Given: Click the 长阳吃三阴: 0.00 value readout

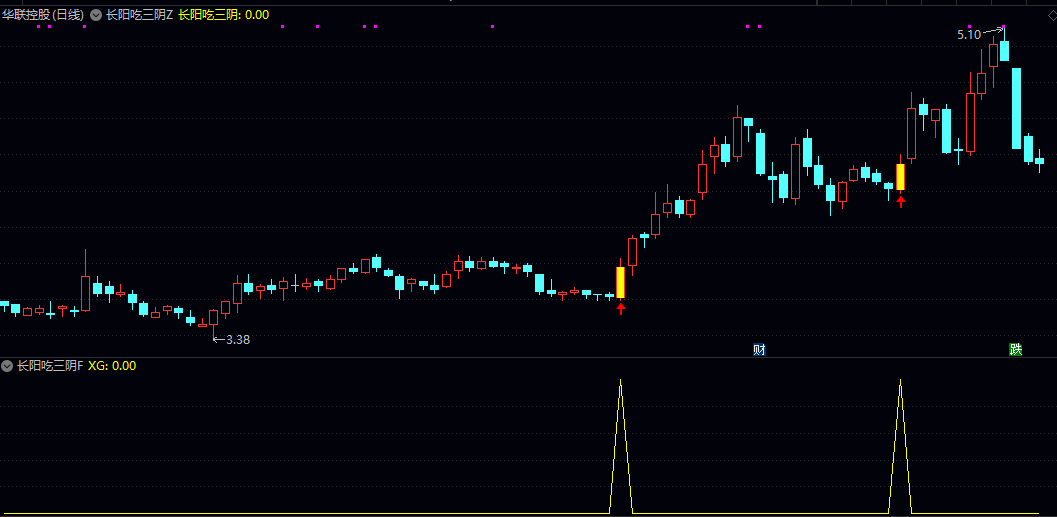Looking at the screenshot, I should (x=224, y=15).
